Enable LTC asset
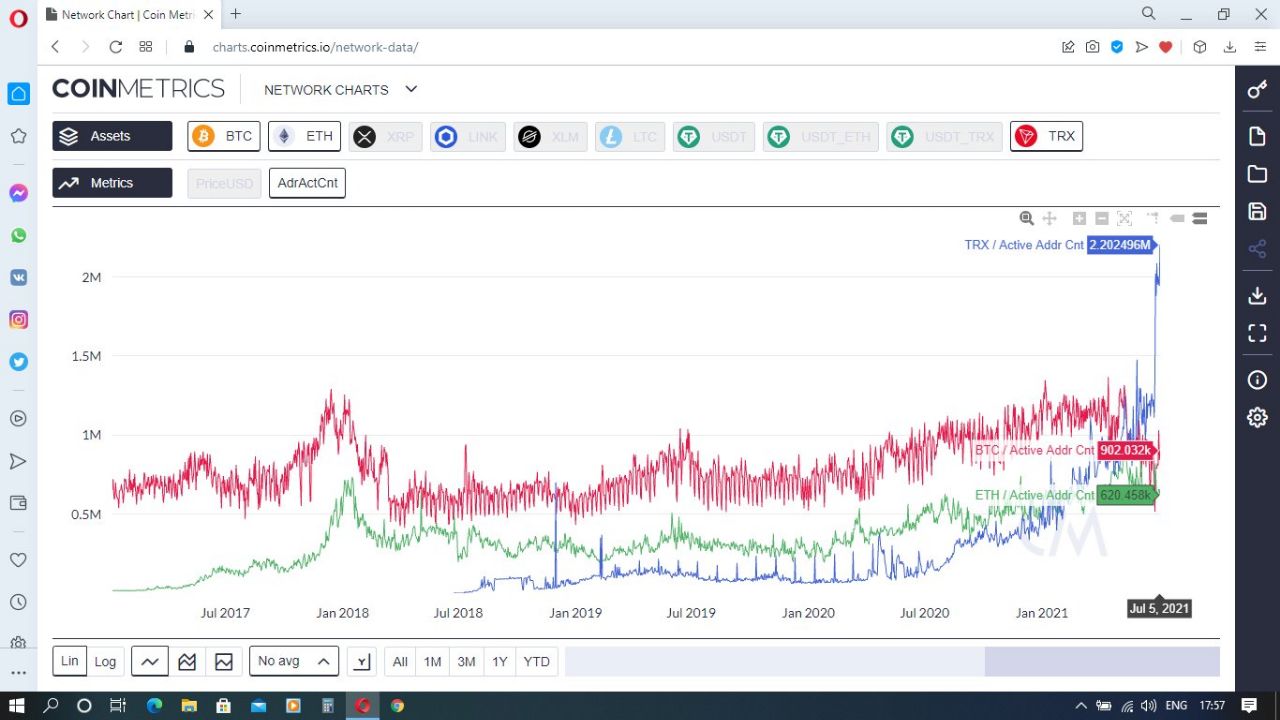The height and width of the screenshot is (720, 1280). coord(631,137)
